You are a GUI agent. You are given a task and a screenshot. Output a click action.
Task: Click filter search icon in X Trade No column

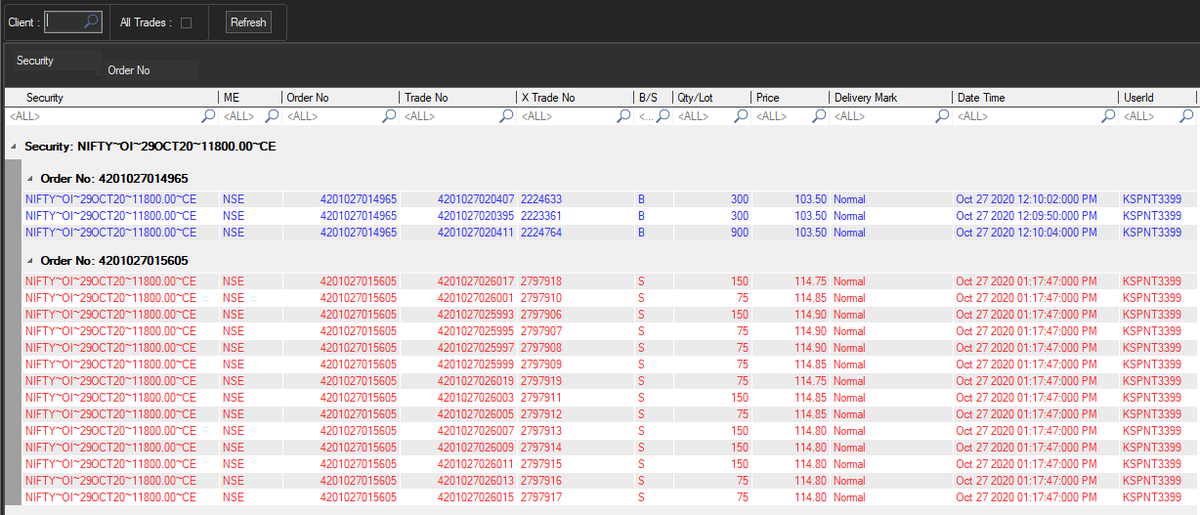(x=624, y=116)
